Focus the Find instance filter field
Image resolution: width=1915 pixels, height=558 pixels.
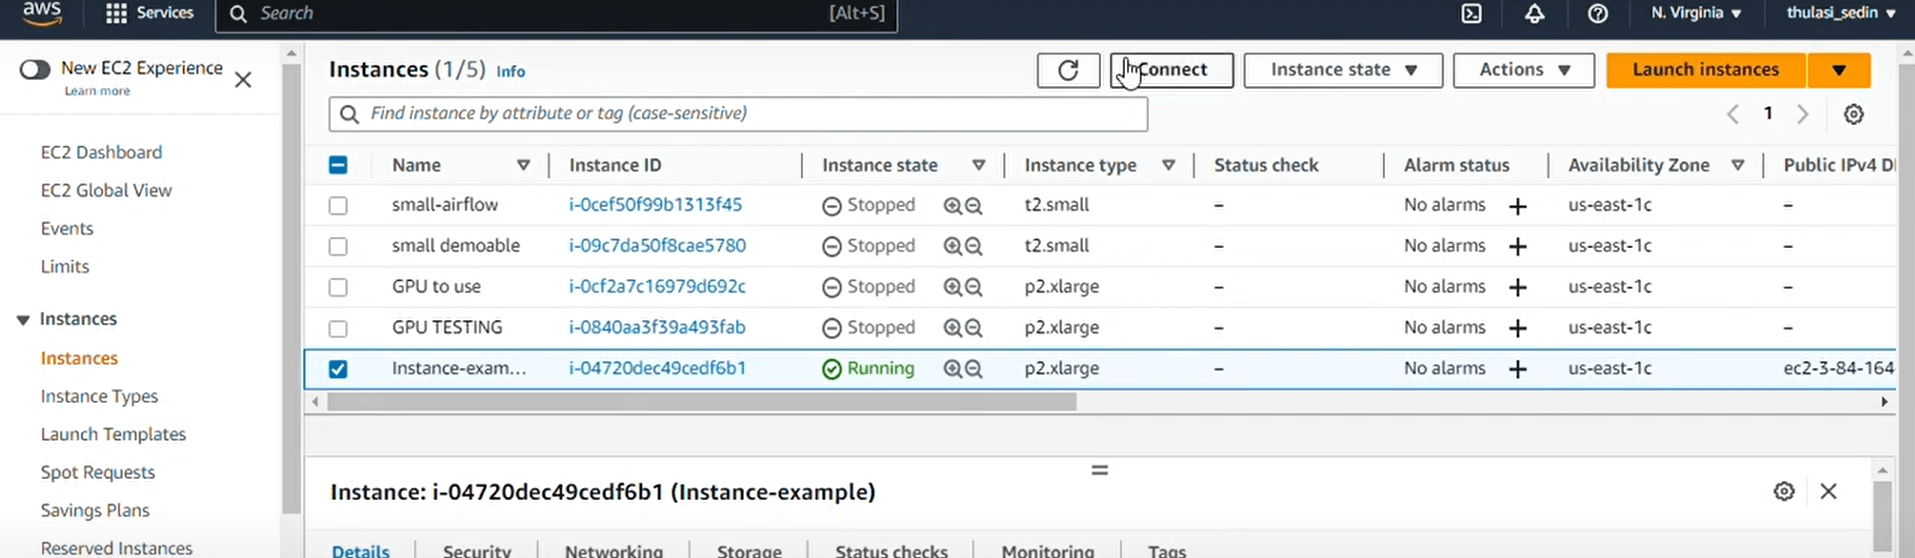(x=738, y=114)
